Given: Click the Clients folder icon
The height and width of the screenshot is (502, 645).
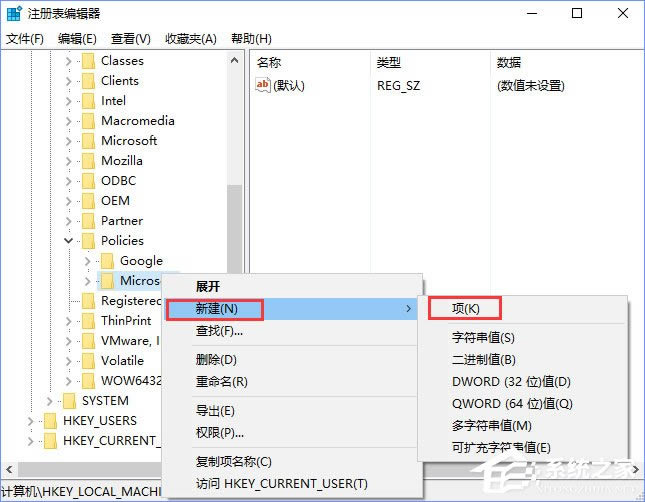Looking at the screenshot, I should click(x=88, y=81).
